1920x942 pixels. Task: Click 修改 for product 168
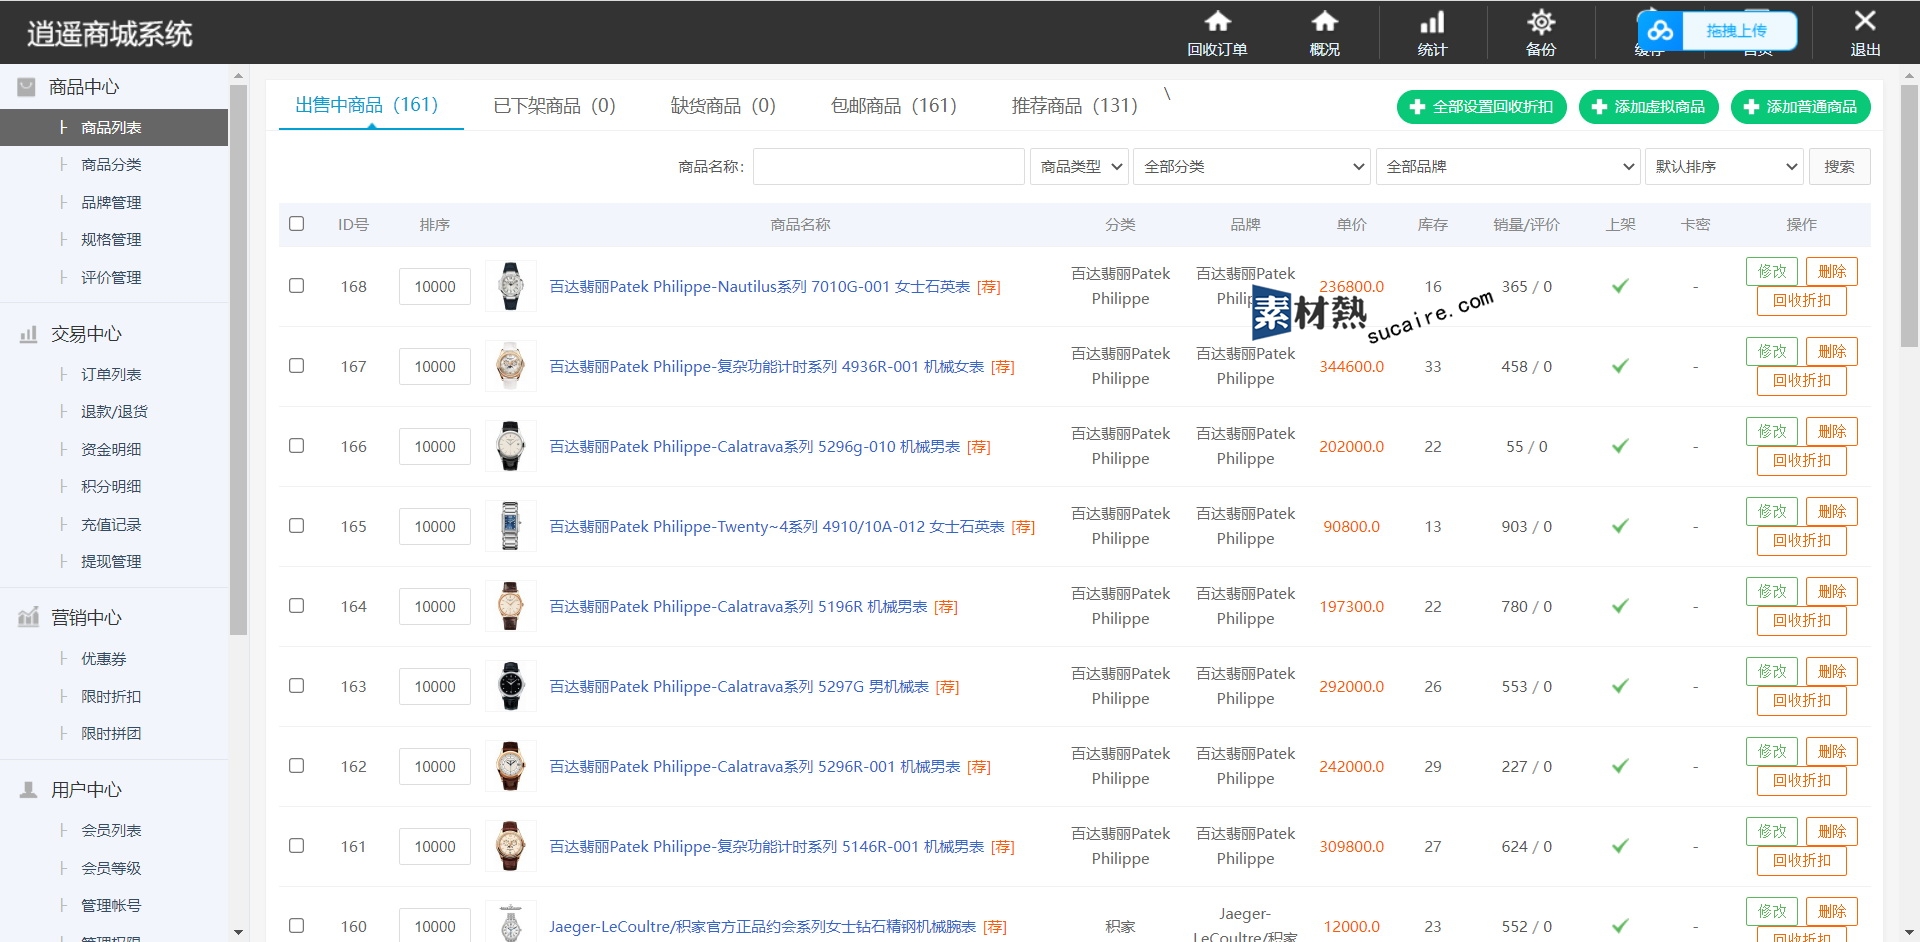(1772, 271)
